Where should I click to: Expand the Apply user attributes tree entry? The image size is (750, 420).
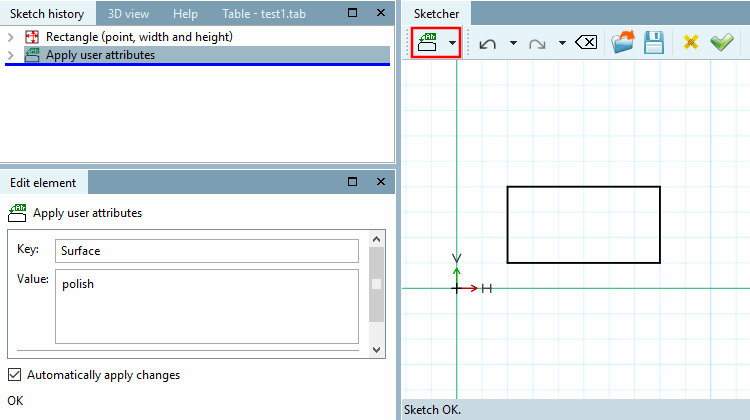coord(11,55)
